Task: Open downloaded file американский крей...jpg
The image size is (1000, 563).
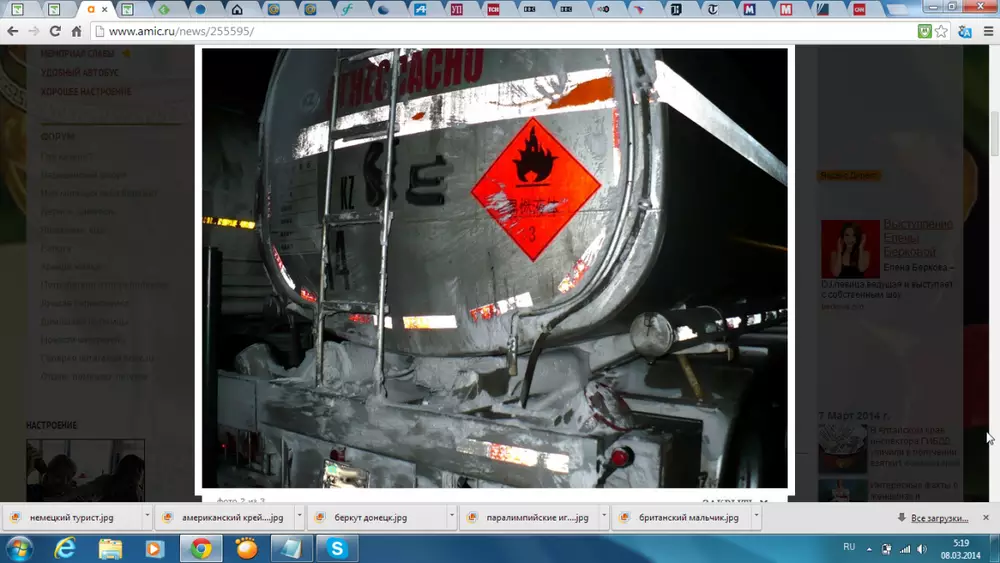Action: tap(229, 518)
